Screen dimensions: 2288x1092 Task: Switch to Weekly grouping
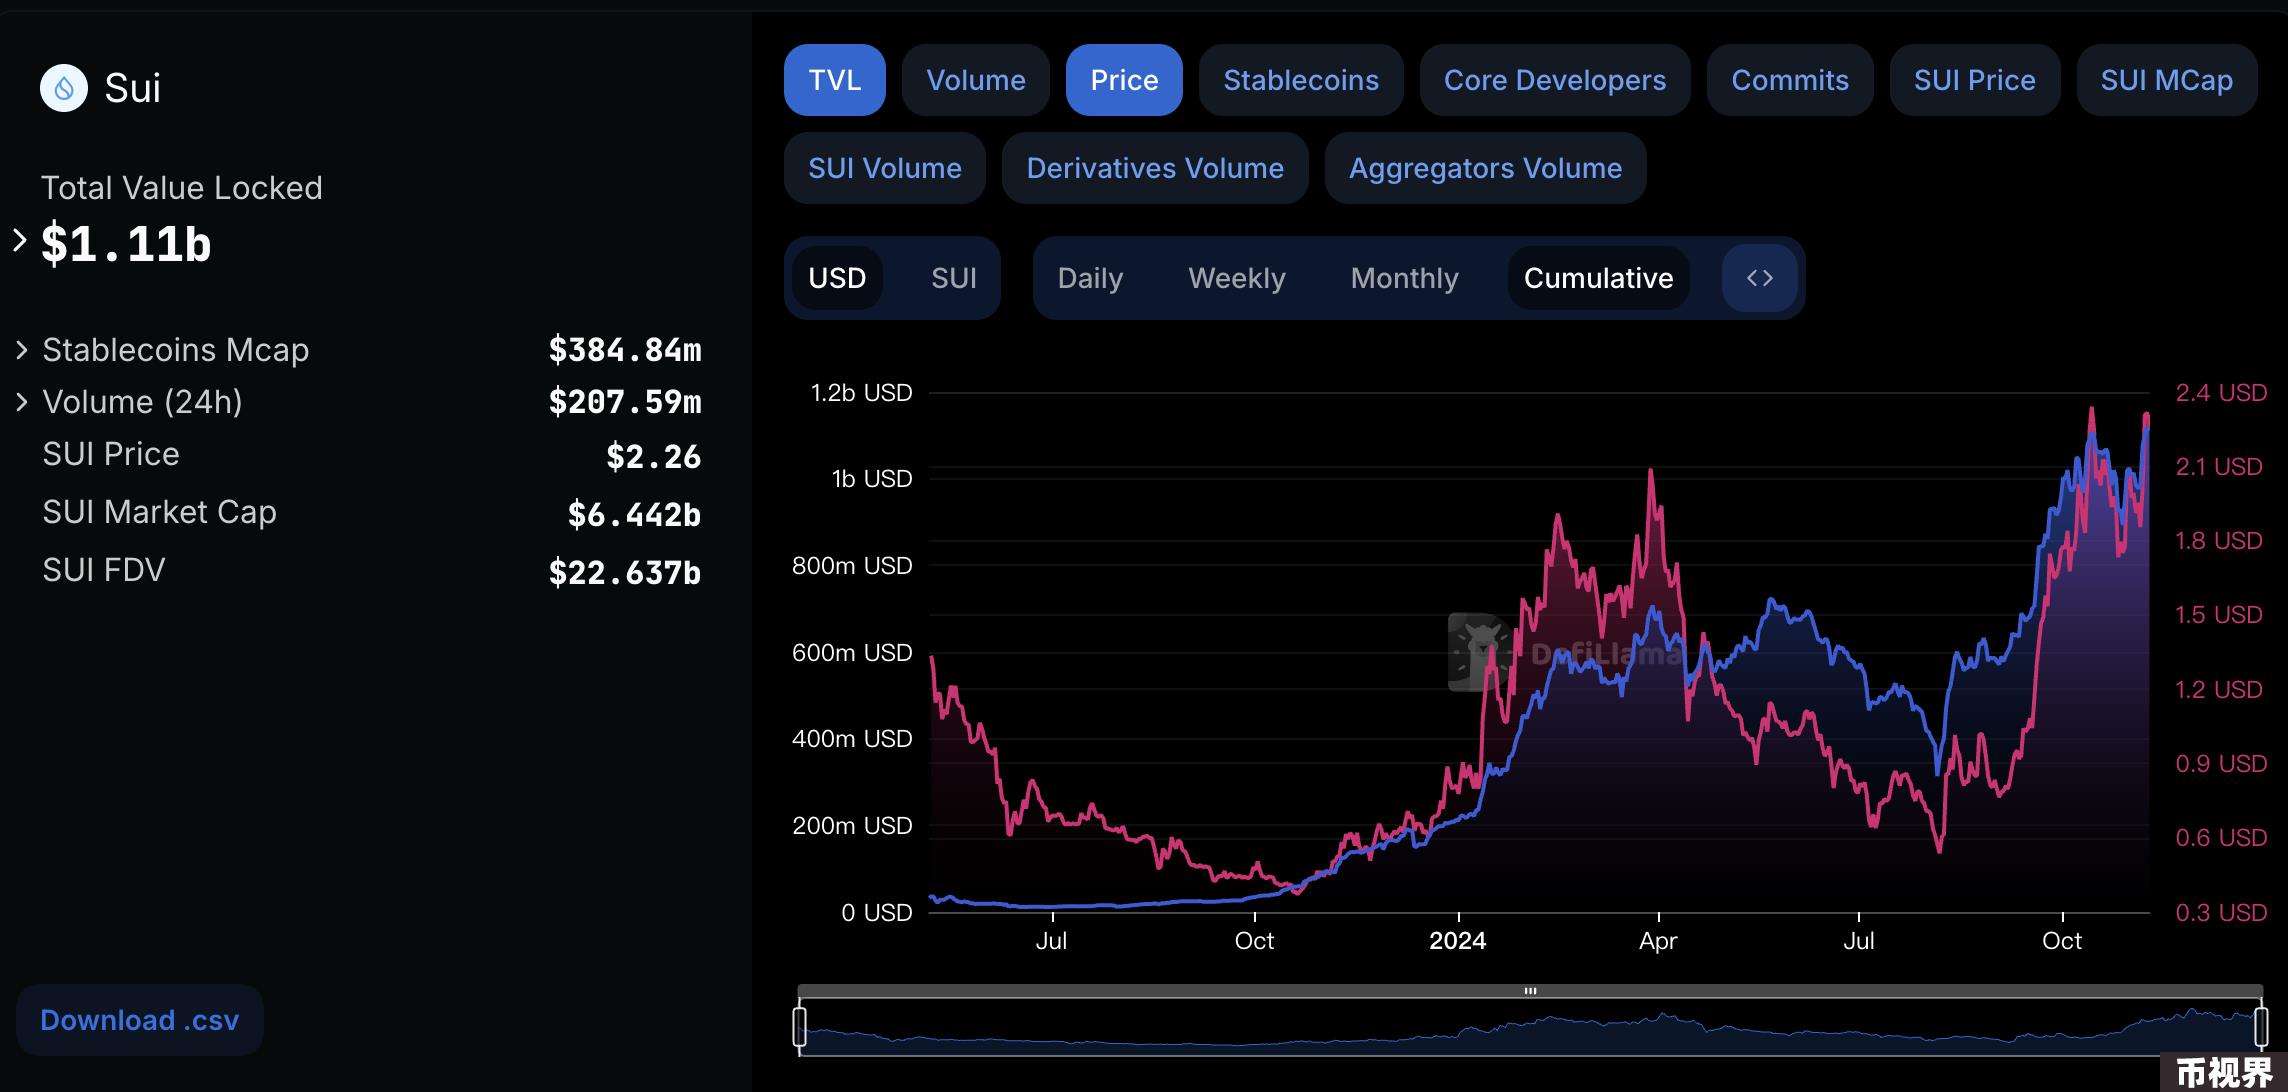point(1237,278)
